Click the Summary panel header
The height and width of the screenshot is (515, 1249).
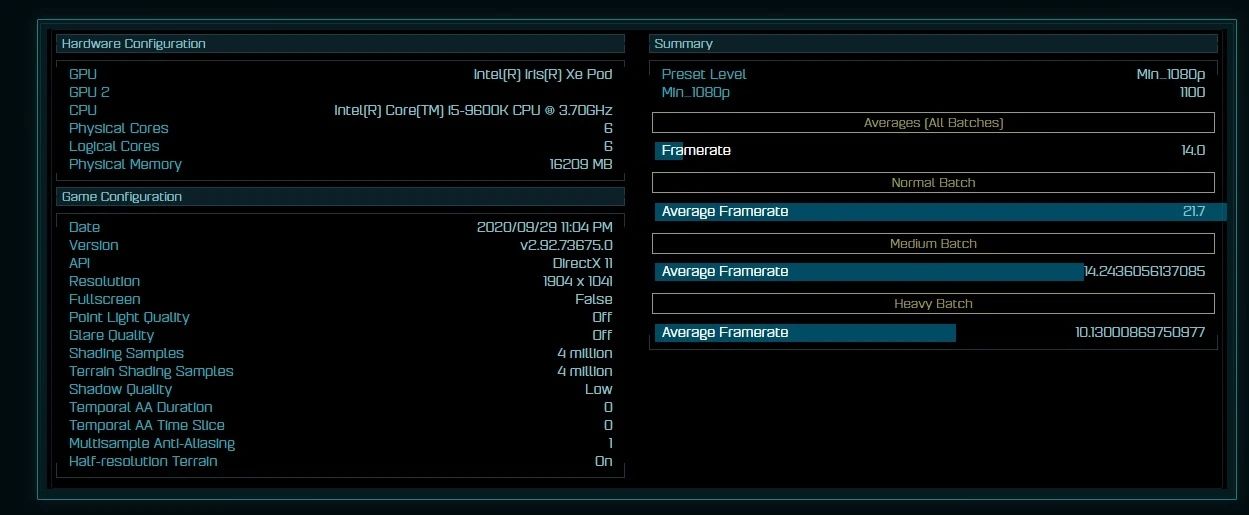(x=933, y=44)
